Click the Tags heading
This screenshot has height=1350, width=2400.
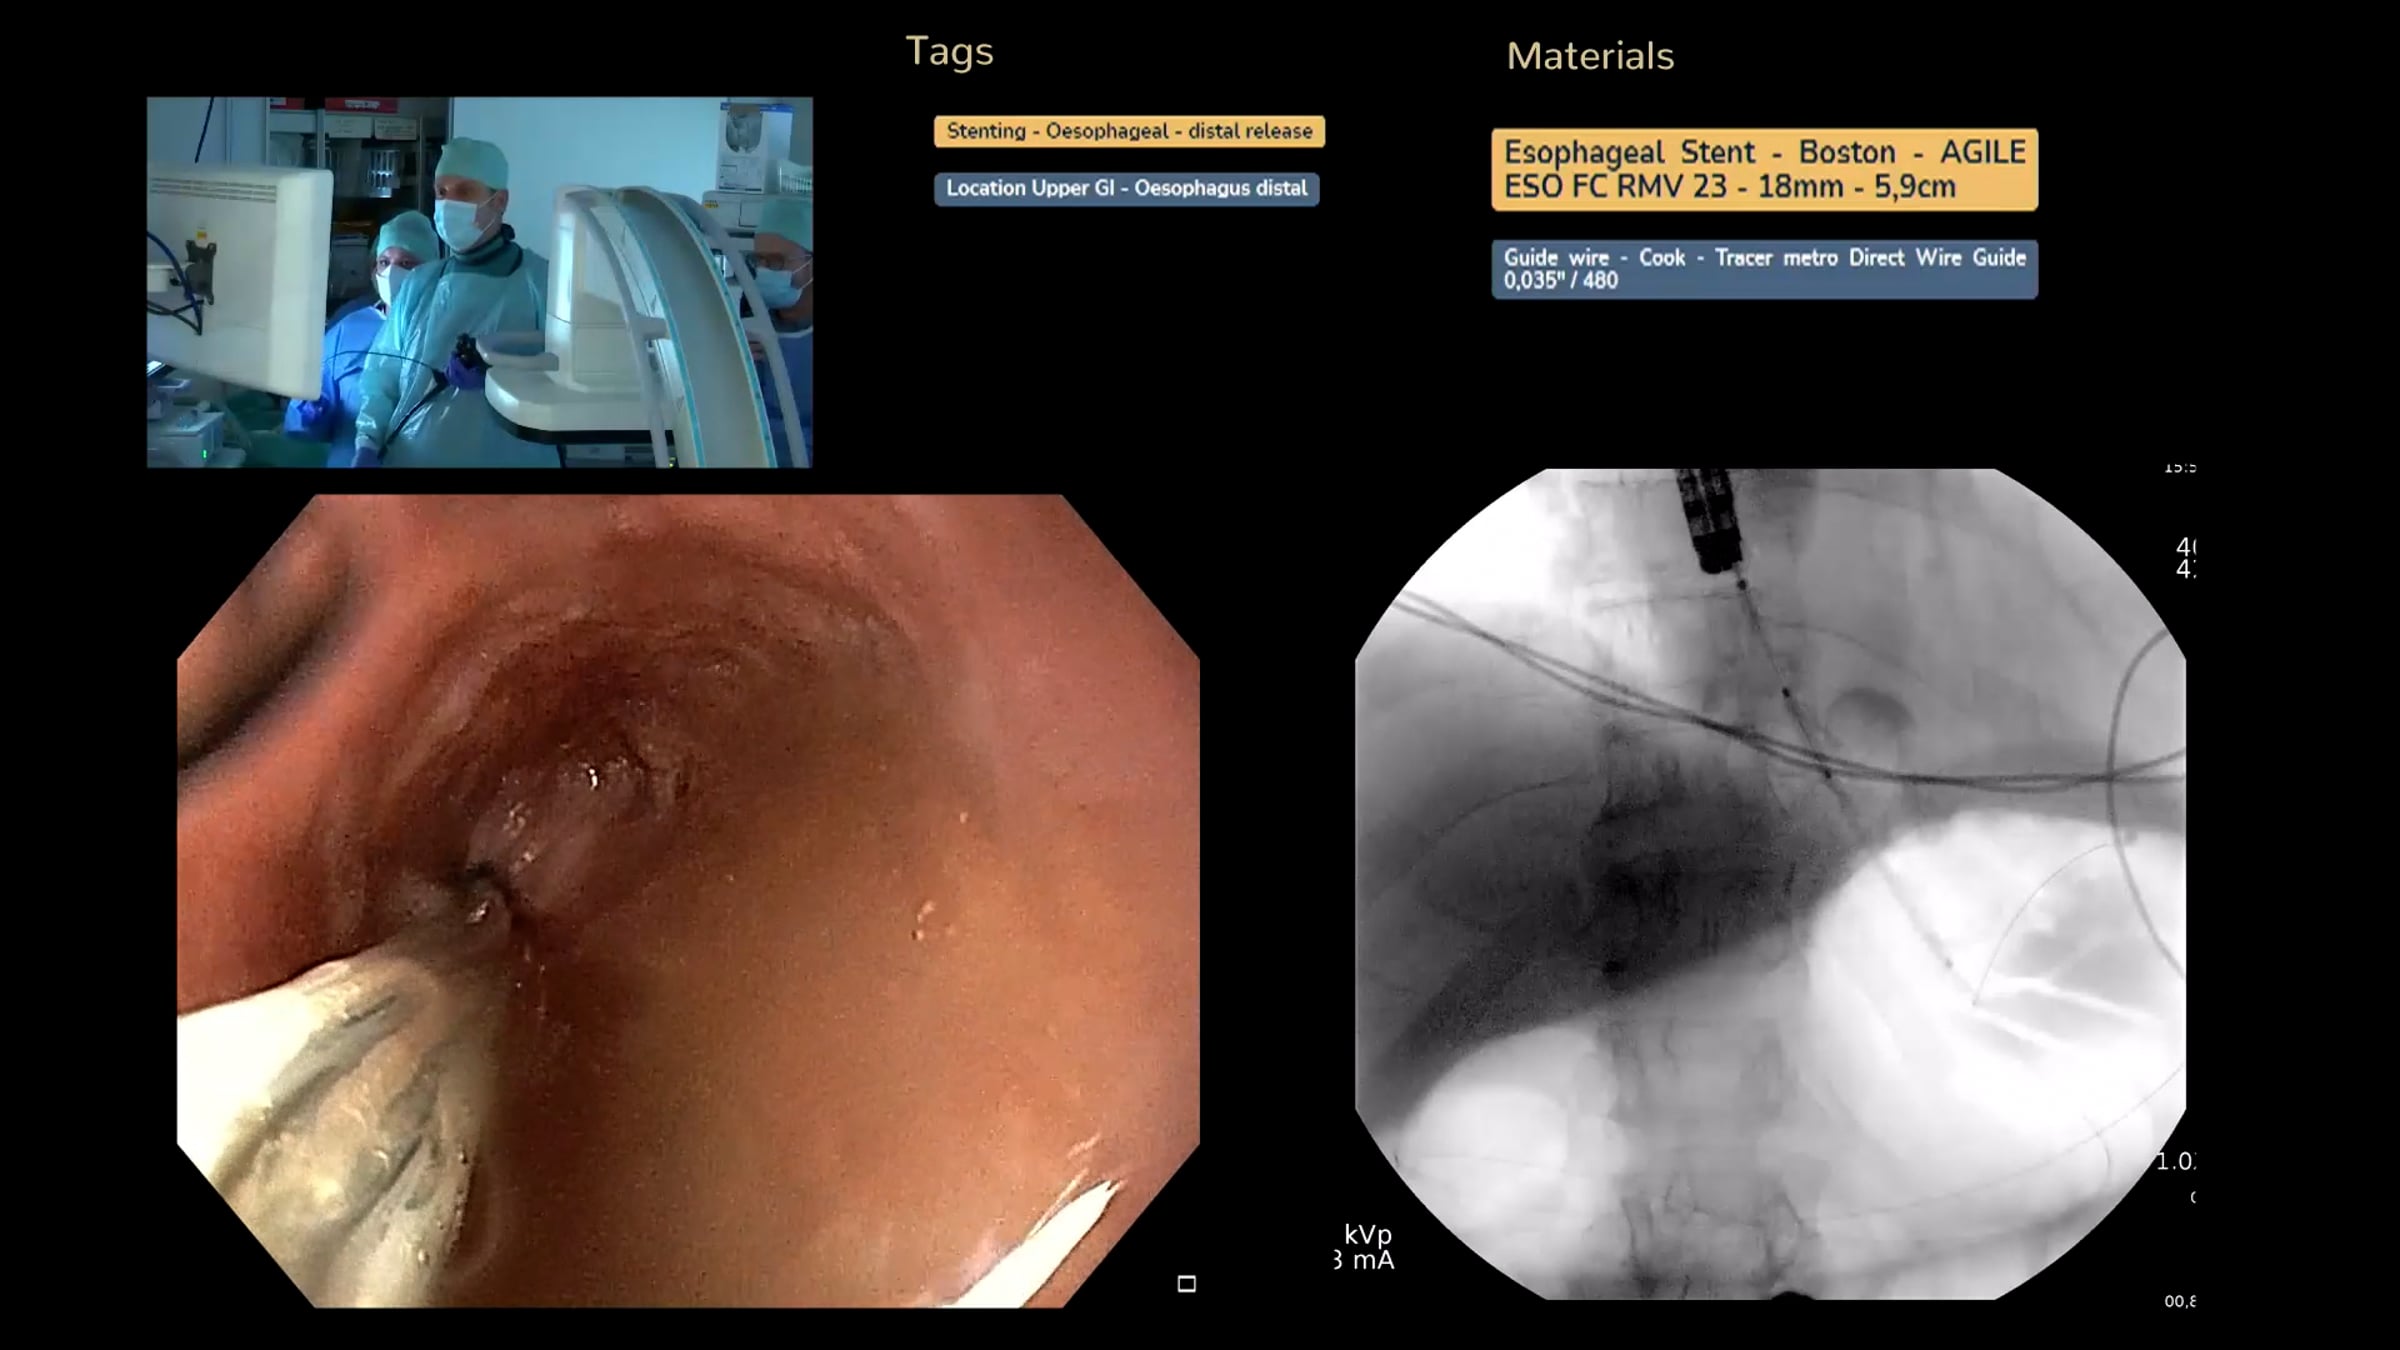click(949, 51)
